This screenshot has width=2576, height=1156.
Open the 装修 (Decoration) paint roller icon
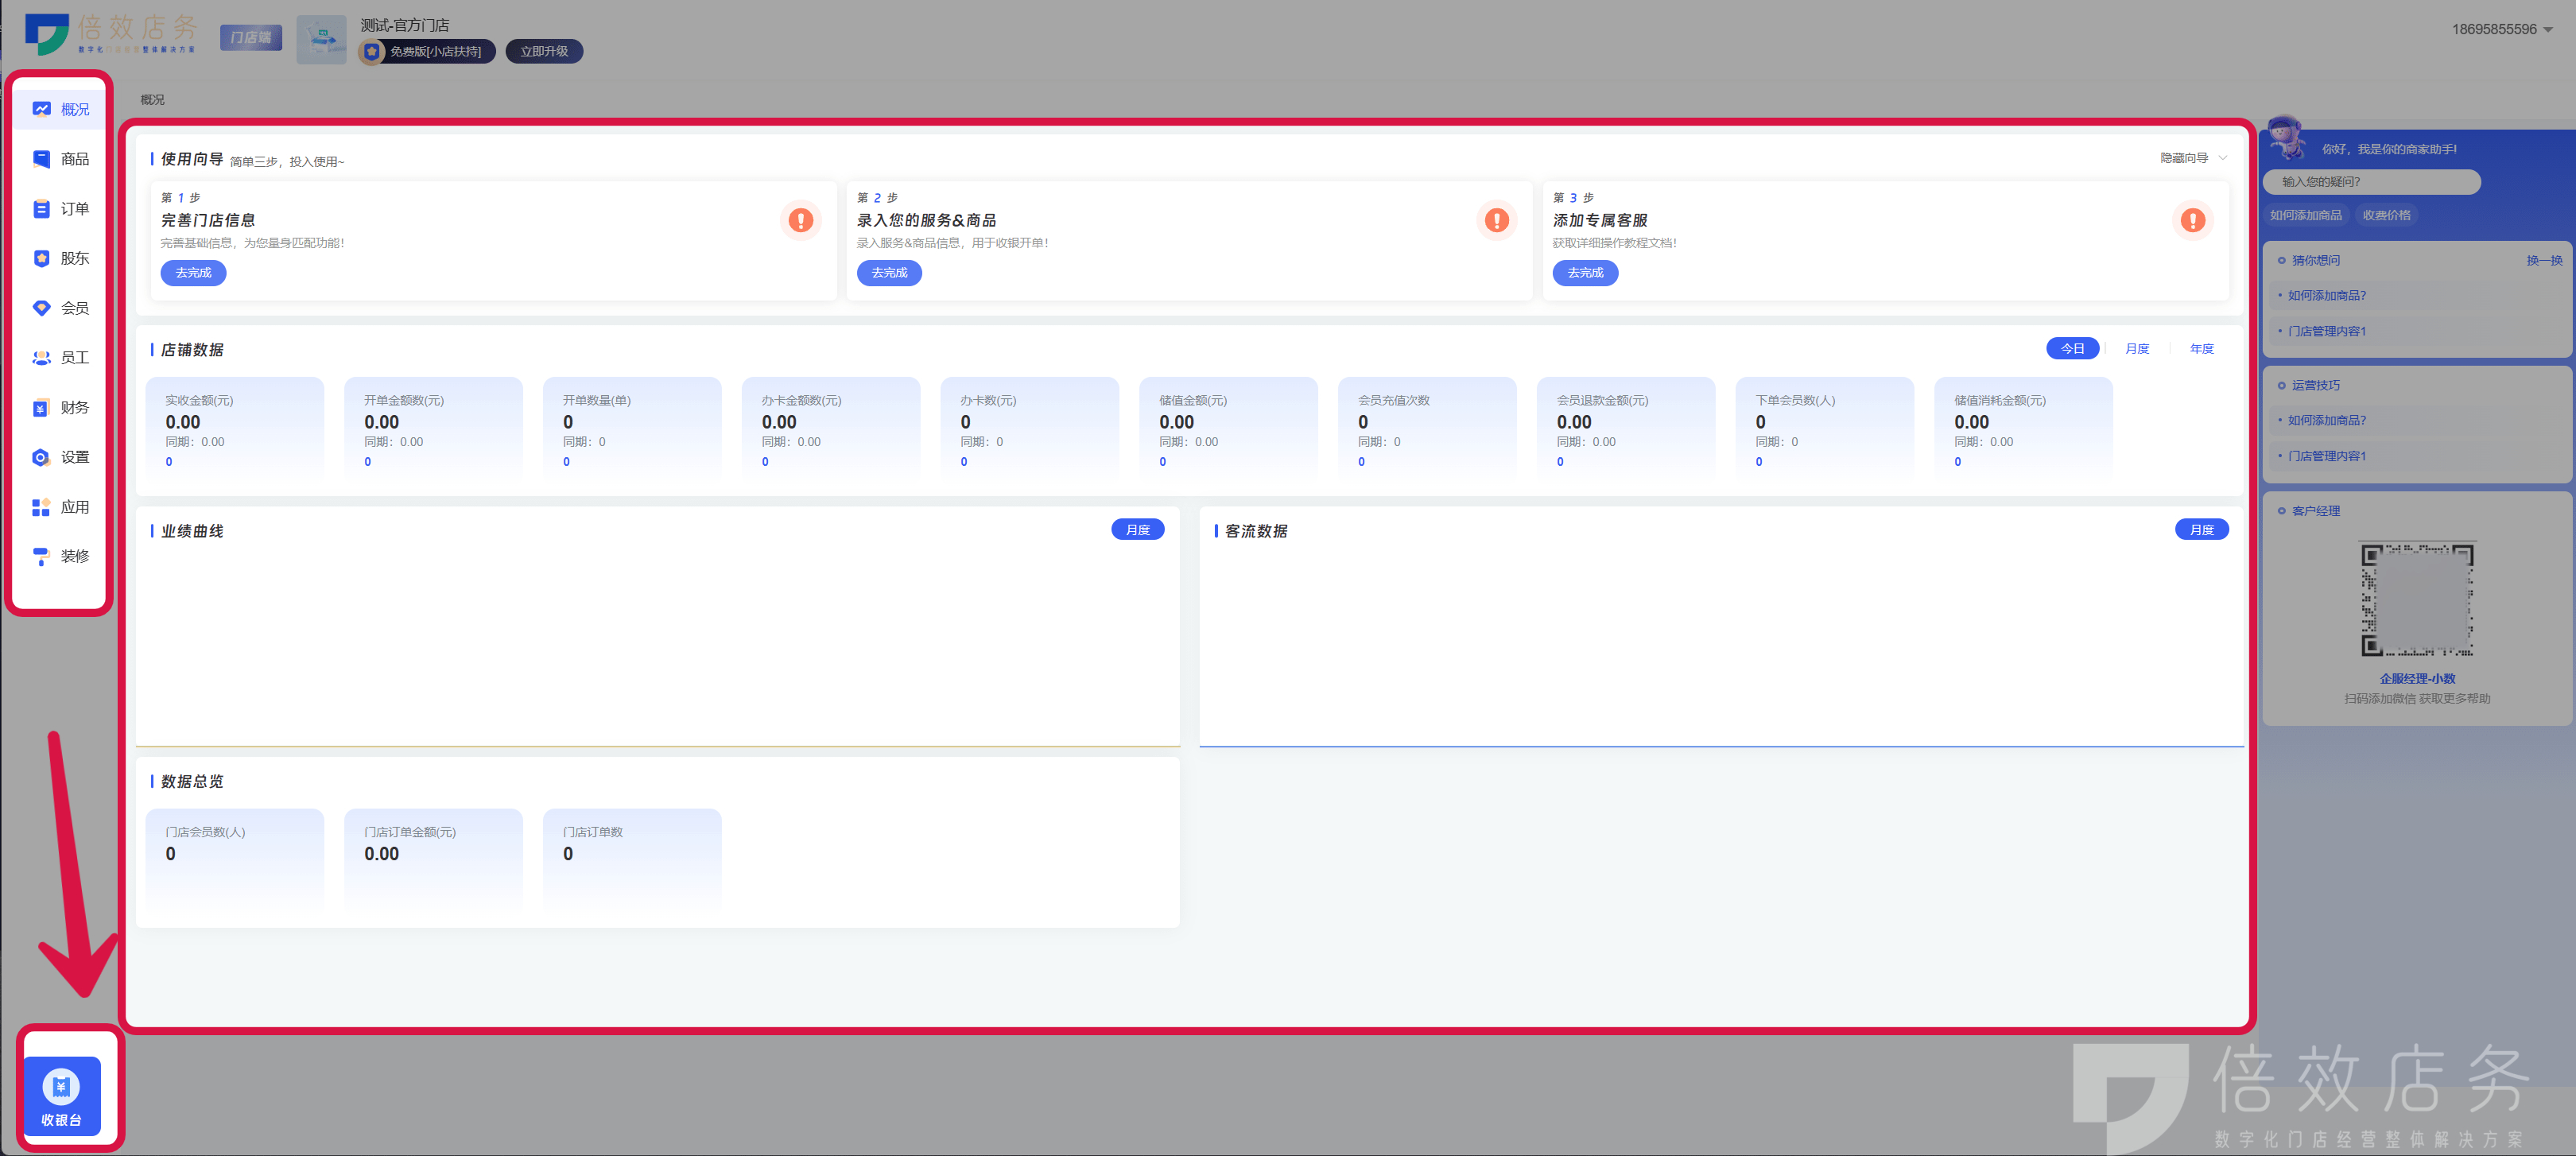tap(41, 556)
